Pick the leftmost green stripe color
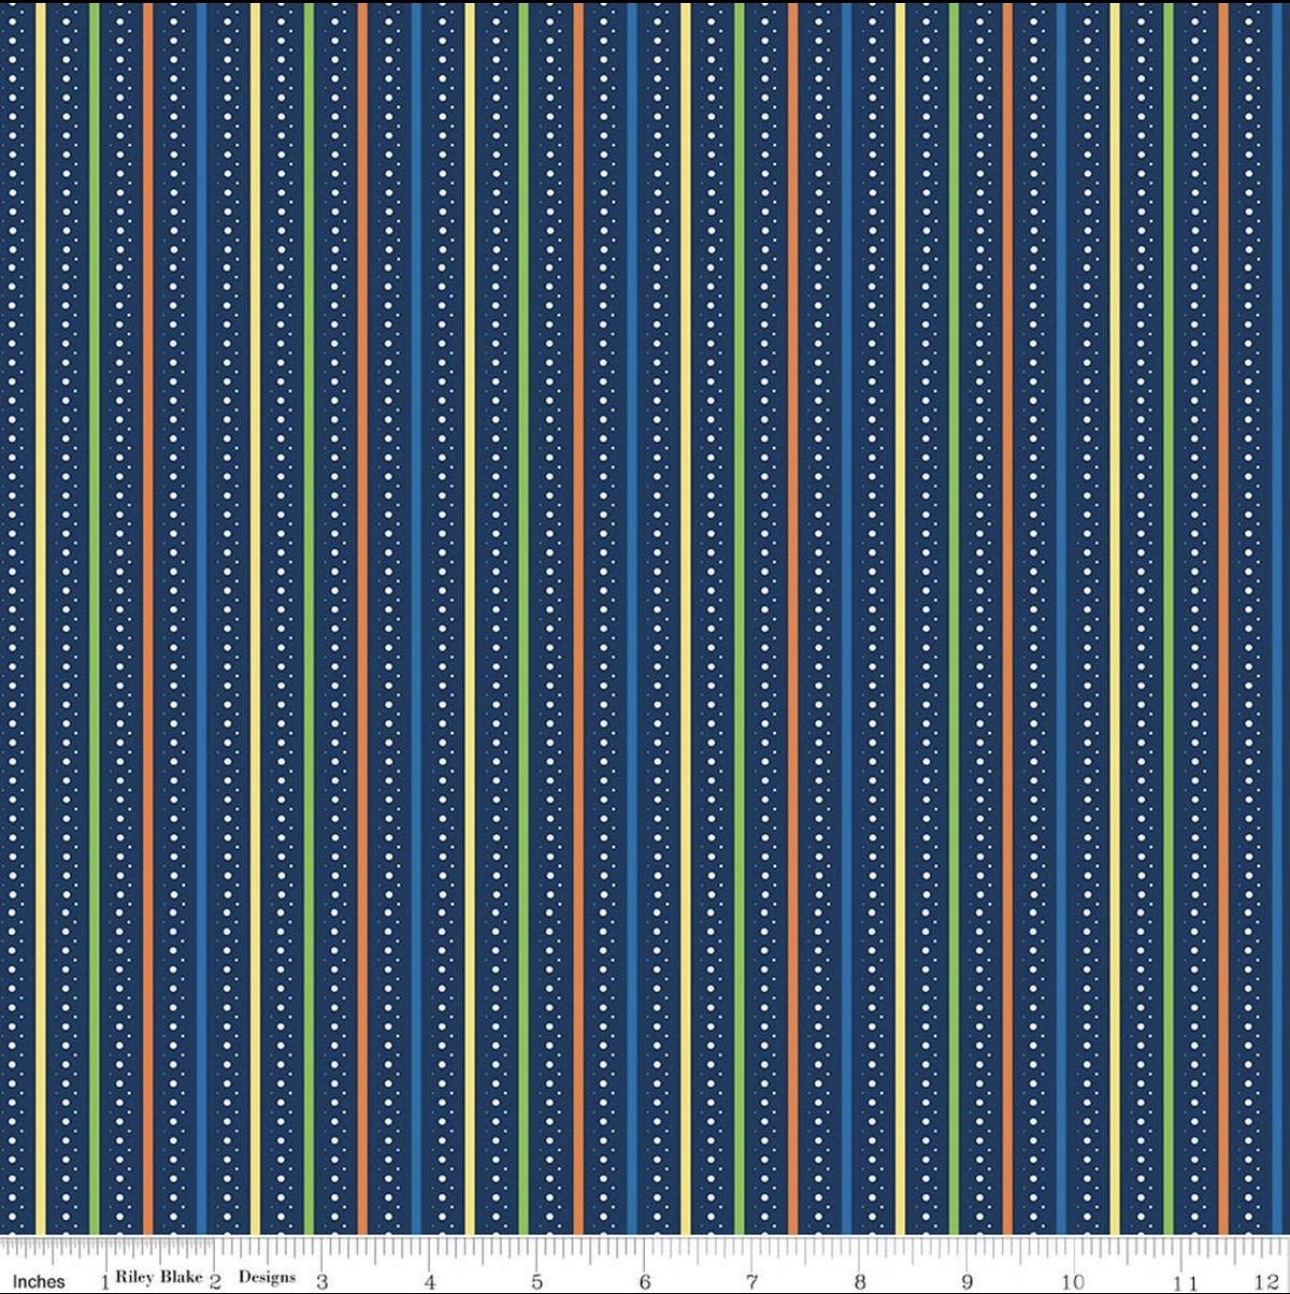Image resolution: width=1290 pixels, height=1294 pixels. pyautogui.click(x=94, y=600)
